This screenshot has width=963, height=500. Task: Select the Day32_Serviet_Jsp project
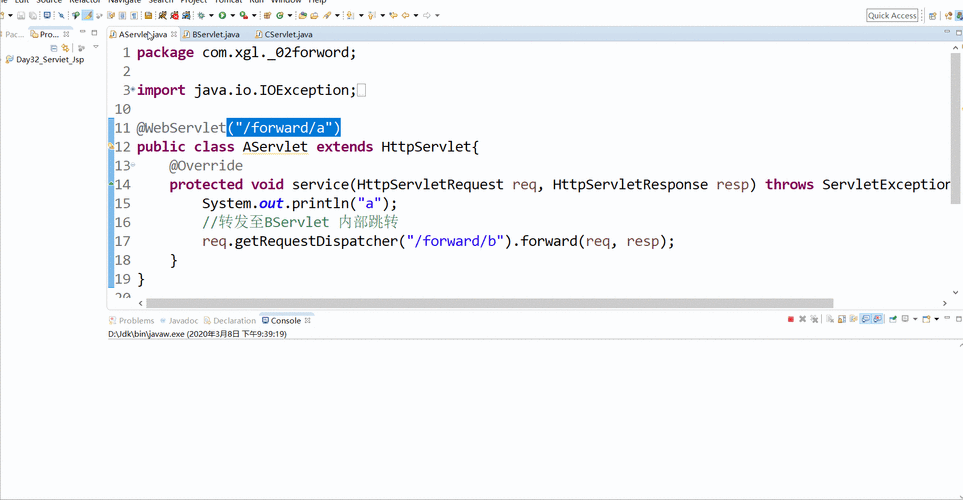(44, 60)
